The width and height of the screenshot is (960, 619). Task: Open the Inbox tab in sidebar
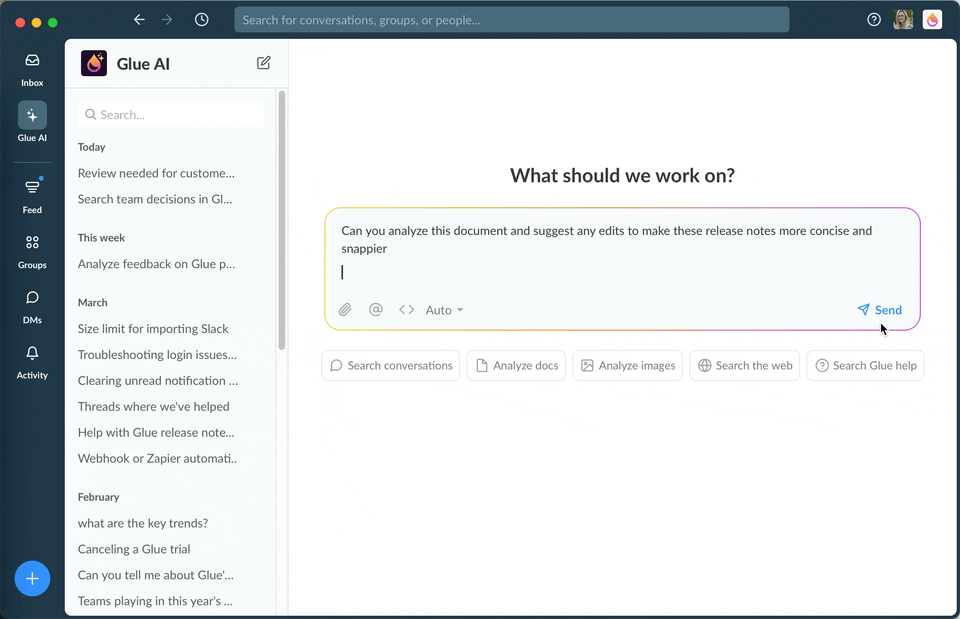[x=32, y=69]
